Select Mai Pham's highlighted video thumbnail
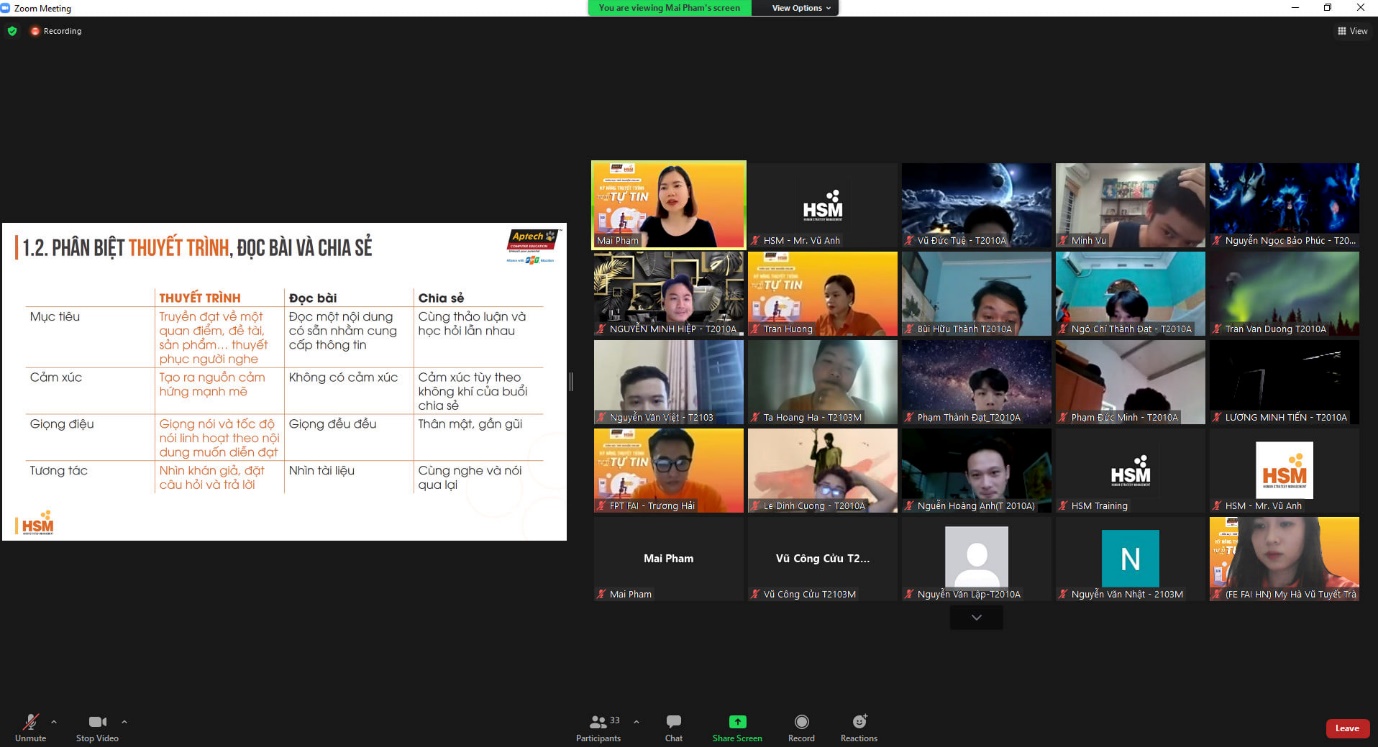This screenshot has width=1378, height=747. 668,204
